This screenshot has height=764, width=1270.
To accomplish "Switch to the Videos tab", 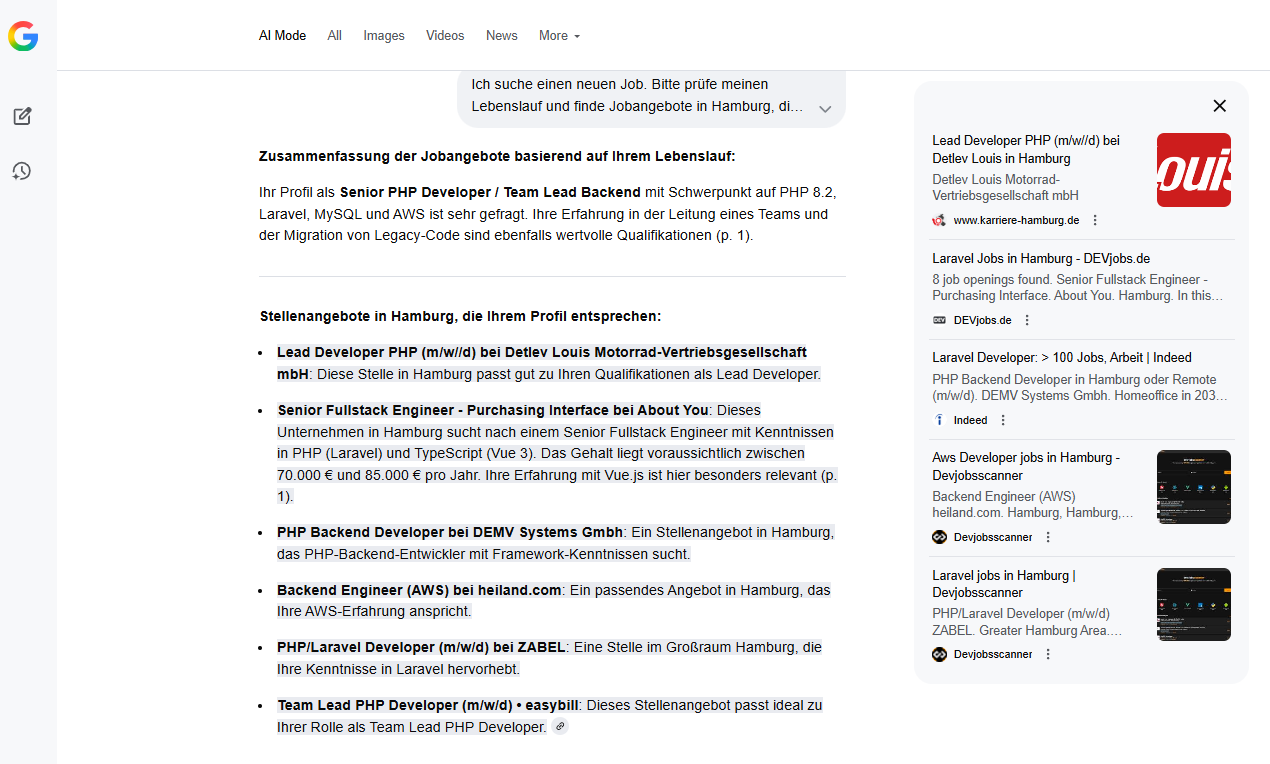I will 445,36.
